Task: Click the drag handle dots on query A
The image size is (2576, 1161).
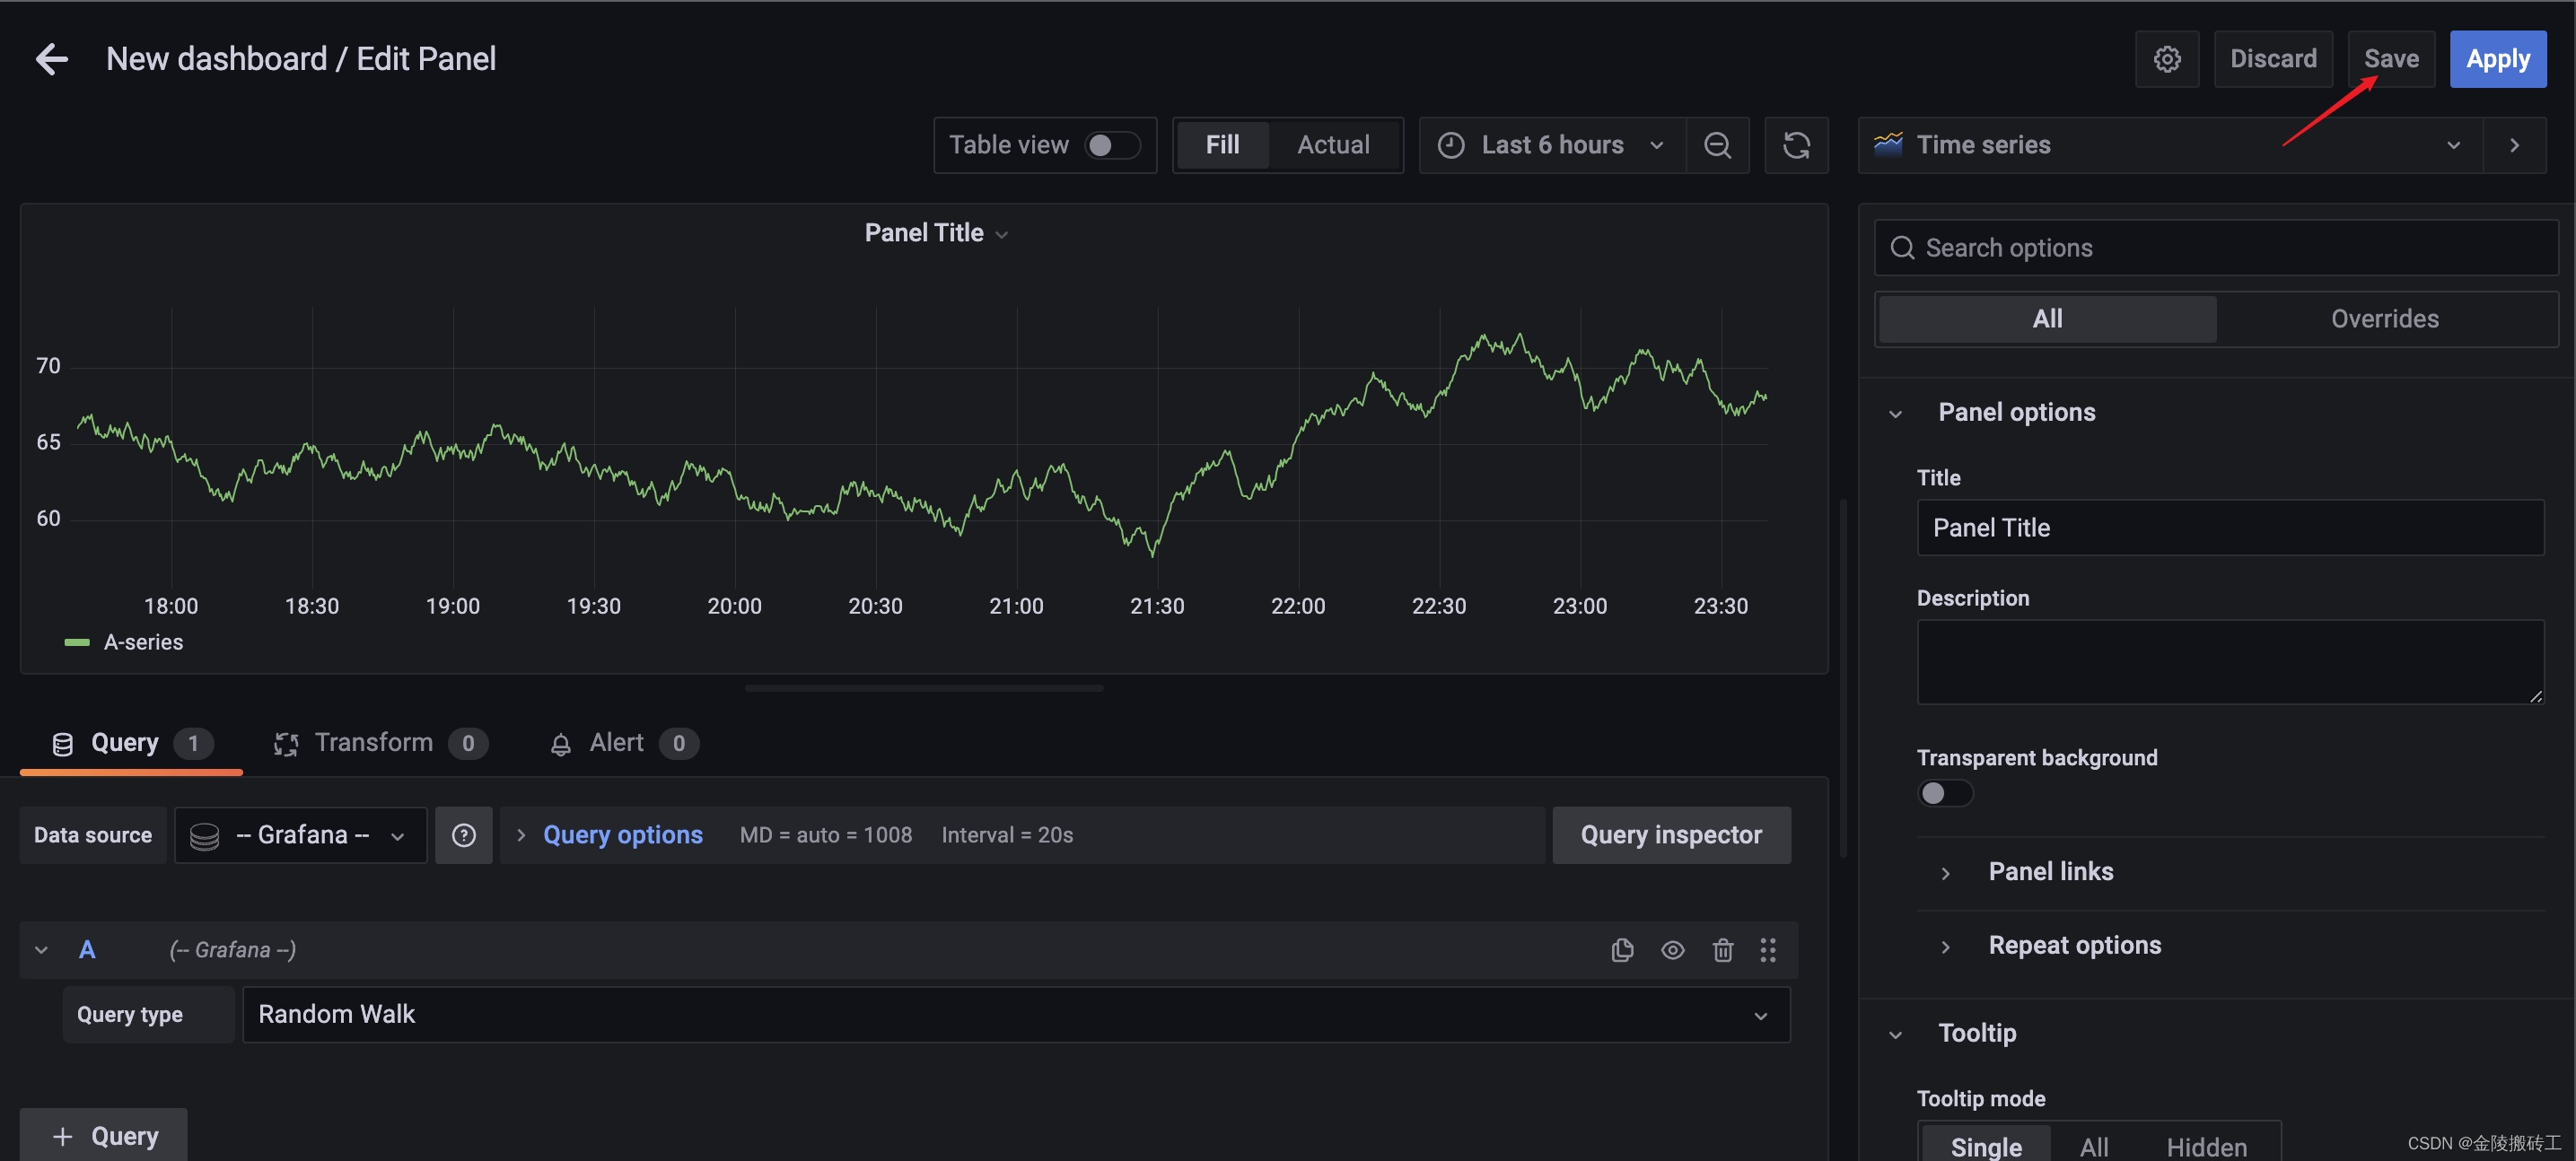Action: [x=1768, y=950]
